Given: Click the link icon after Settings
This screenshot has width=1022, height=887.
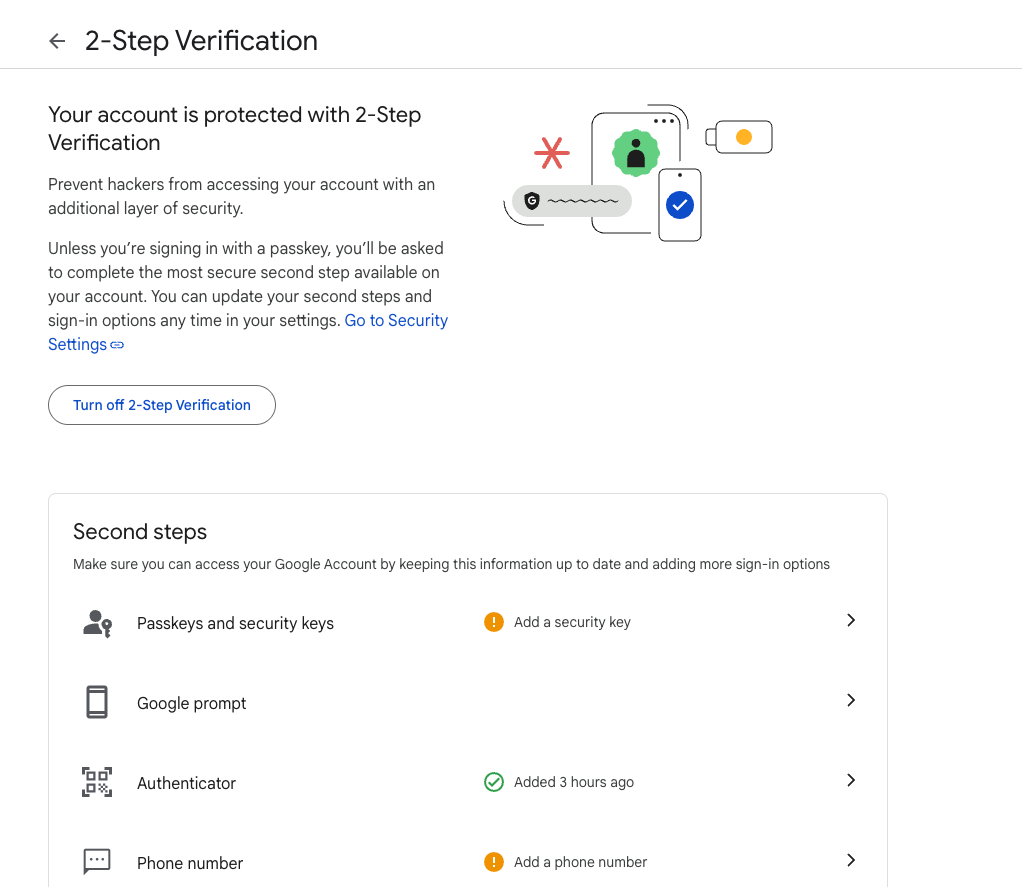Looking at the screenshot, I should pos(117,345).
